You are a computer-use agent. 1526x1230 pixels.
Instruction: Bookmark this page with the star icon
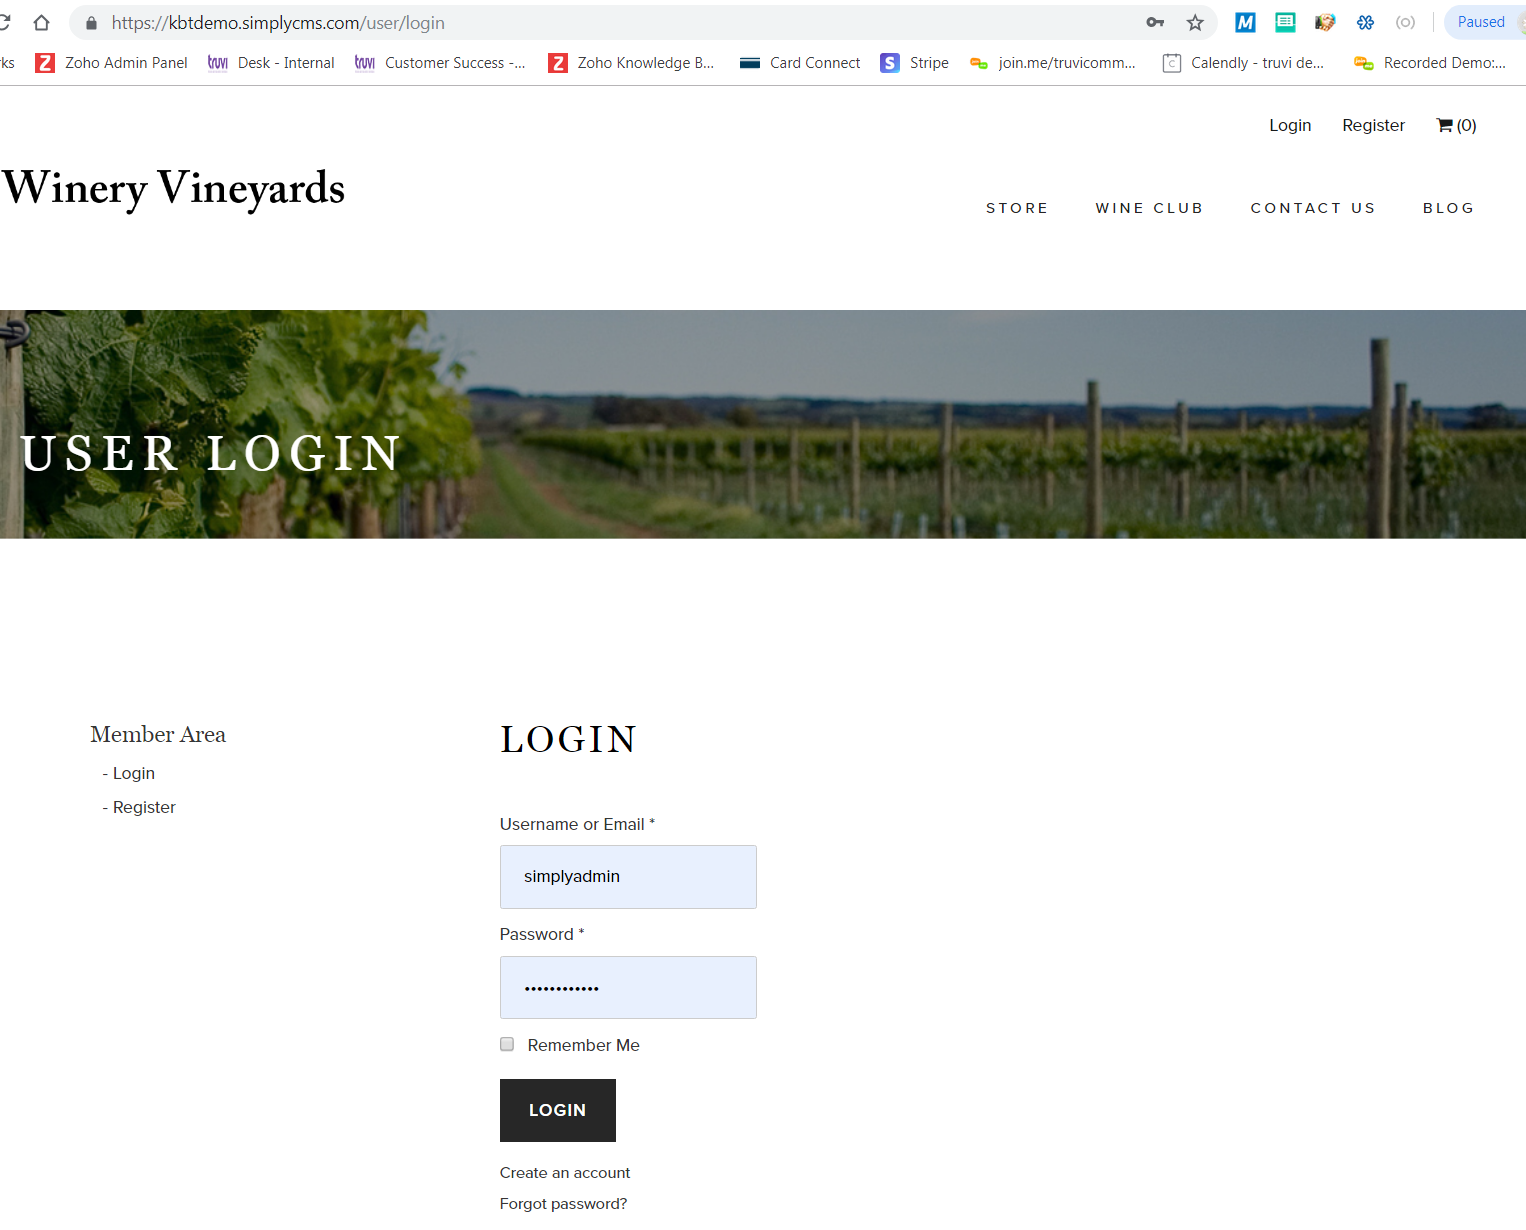click(x=1195, y=23)
